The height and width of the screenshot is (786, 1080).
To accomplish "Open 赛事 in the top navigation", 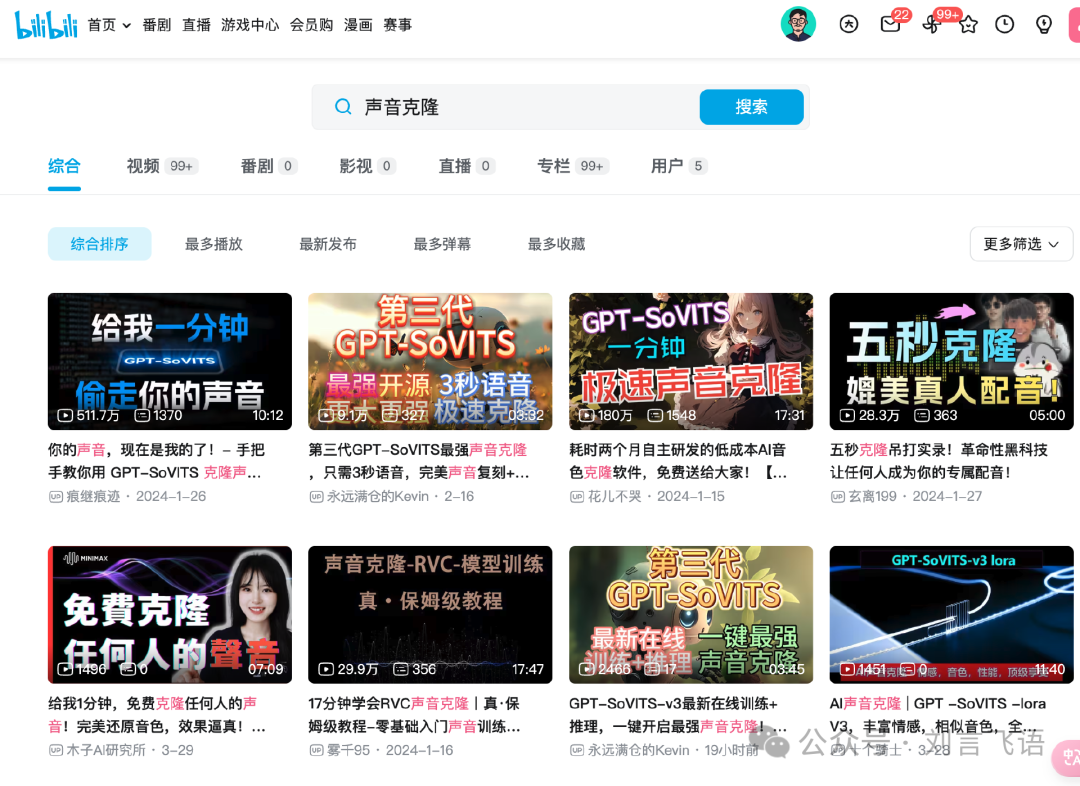I will [397, 25].
